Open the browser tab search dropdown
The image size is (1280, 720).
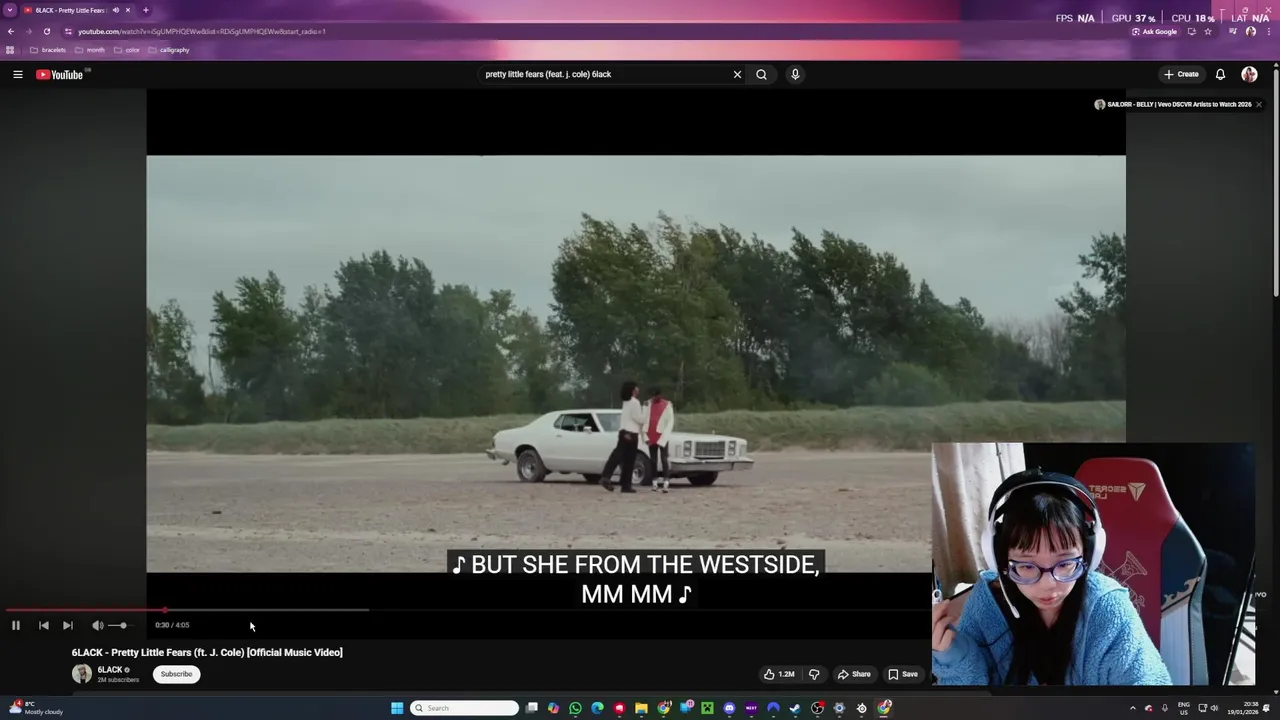tap(10, 10)
